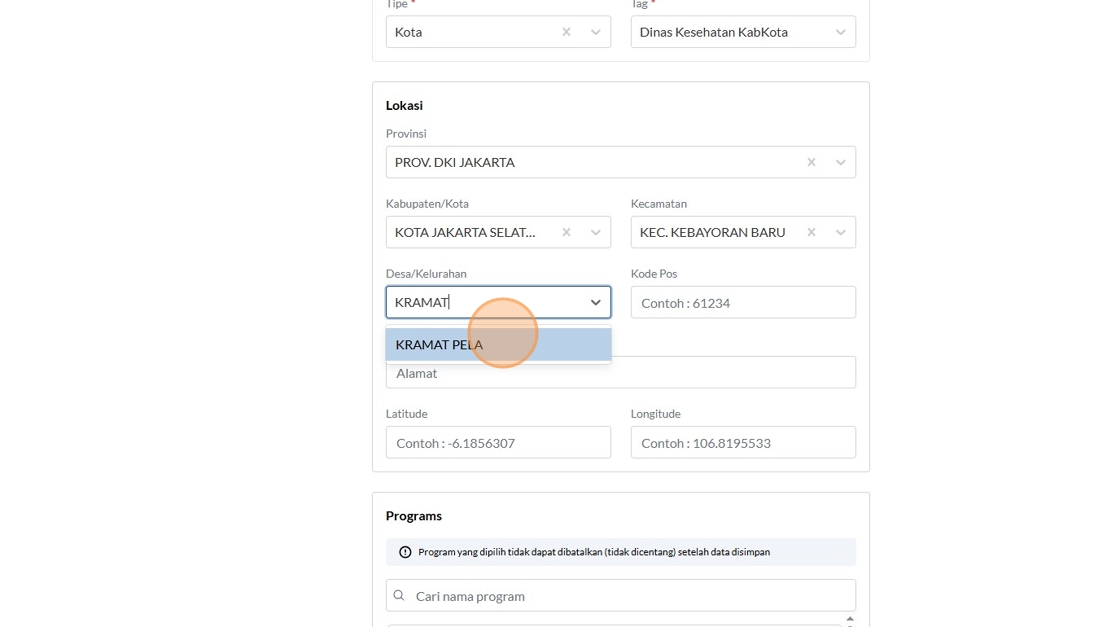Expand the Kecamatan dropdown chevron

pos(841,232)
